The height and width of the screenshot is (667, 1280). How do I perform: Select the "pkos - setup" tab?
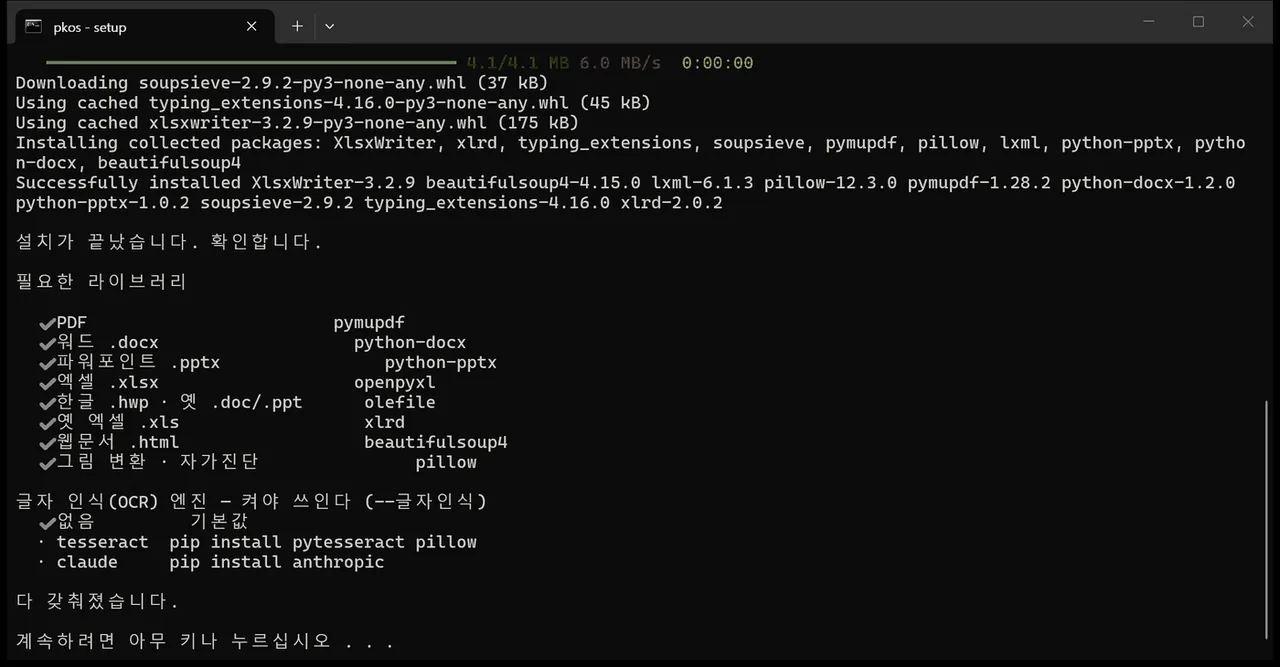pos(142,27)
